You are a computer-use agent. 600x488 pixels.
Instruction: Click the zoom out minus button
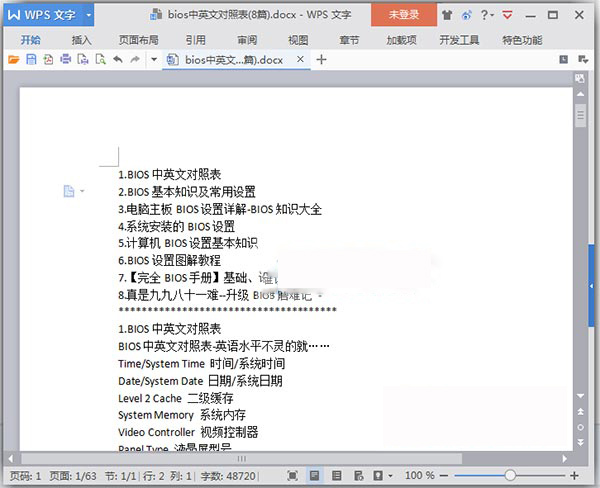444,476
